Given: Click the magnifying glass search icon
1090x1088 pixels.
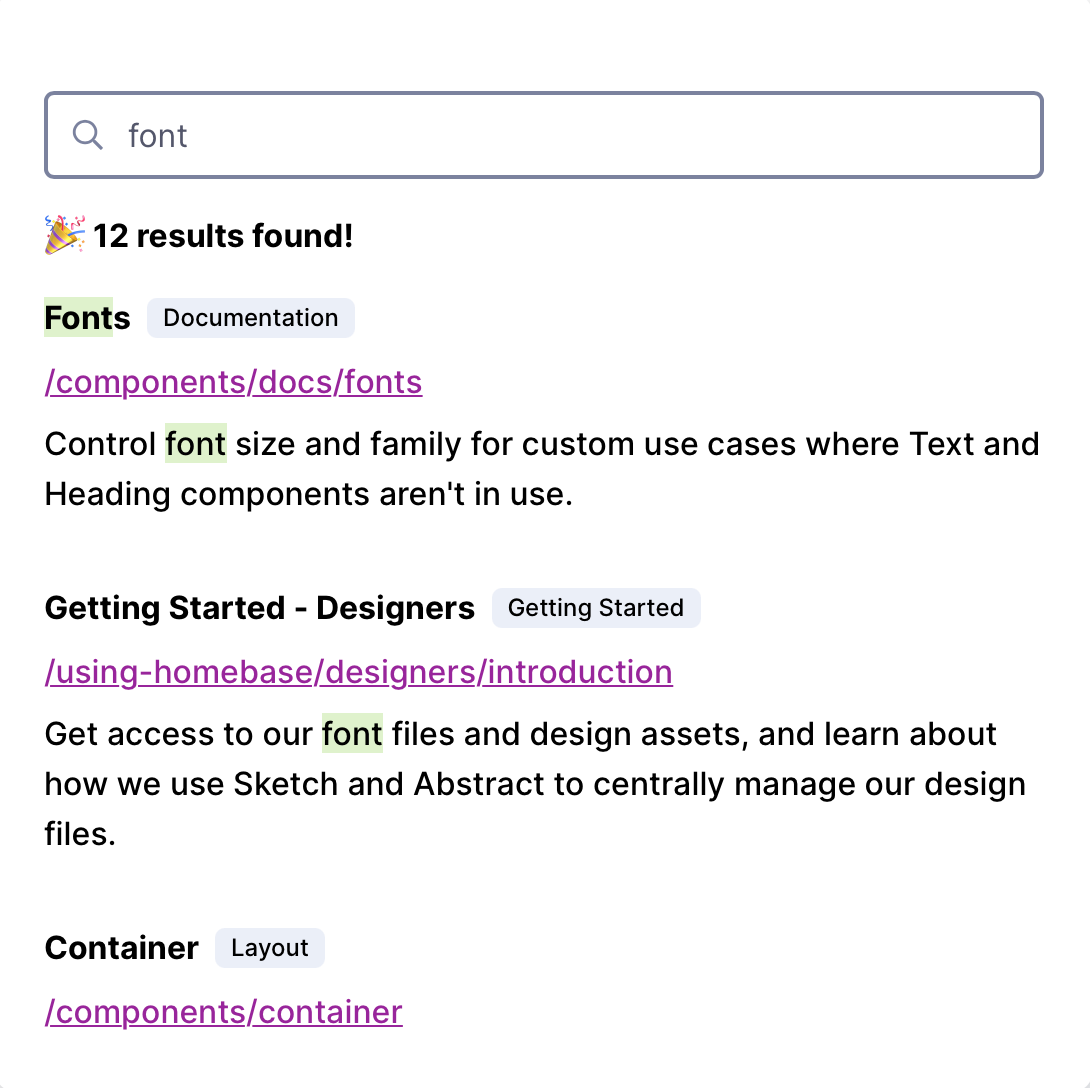Looking at the screenshot, I should (x=88, y=135).
